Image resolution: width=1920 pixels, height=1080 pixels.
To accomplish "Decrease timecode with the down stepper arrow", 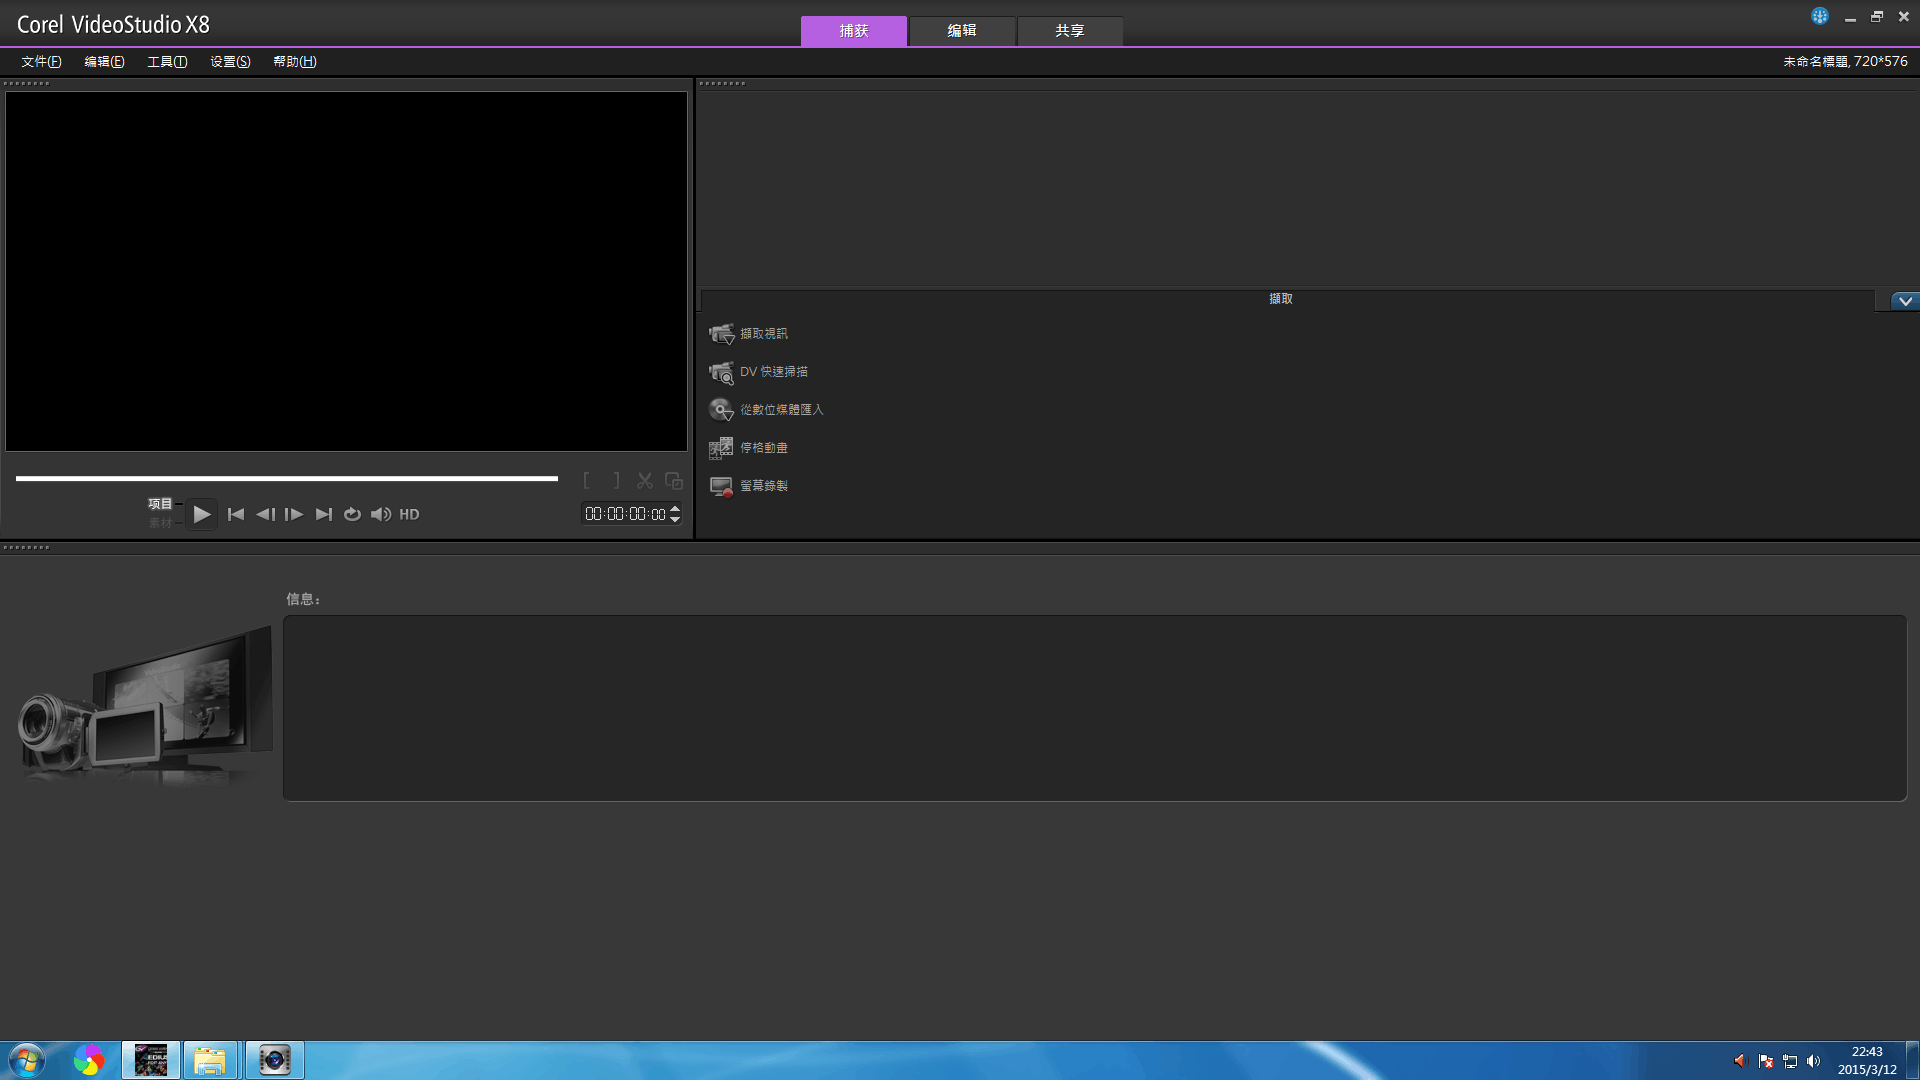I will click(675, 519).
